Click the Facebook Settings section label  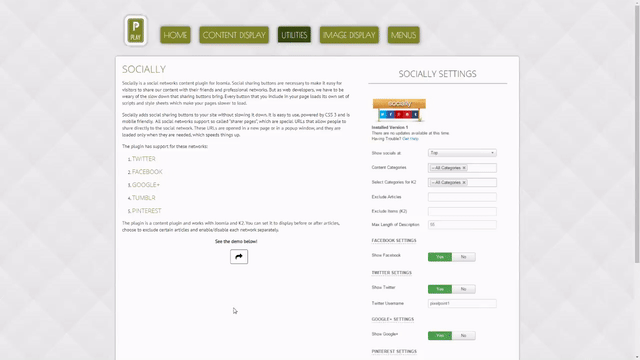pyautogui.click(x=394, y=240)
